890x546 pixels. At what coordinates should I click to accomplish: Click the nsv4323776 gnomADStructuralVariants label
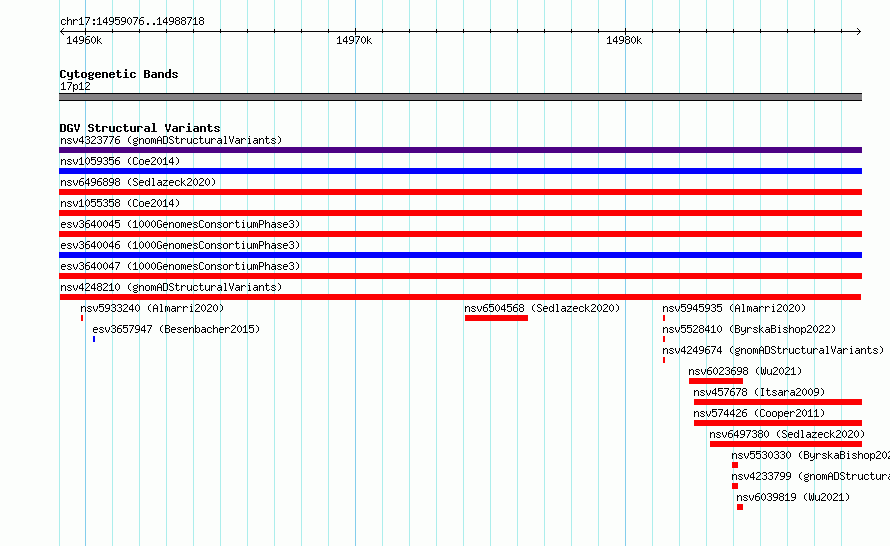[171, 140]
